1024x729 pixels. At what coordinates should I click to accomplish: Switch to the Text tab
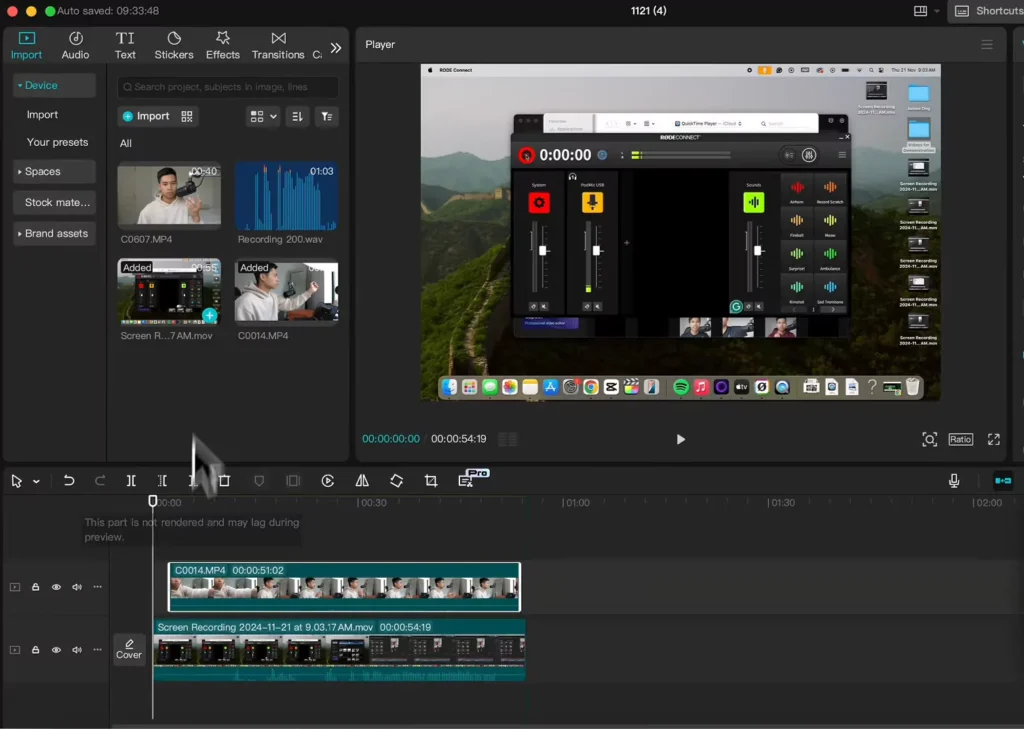(125, 46)
